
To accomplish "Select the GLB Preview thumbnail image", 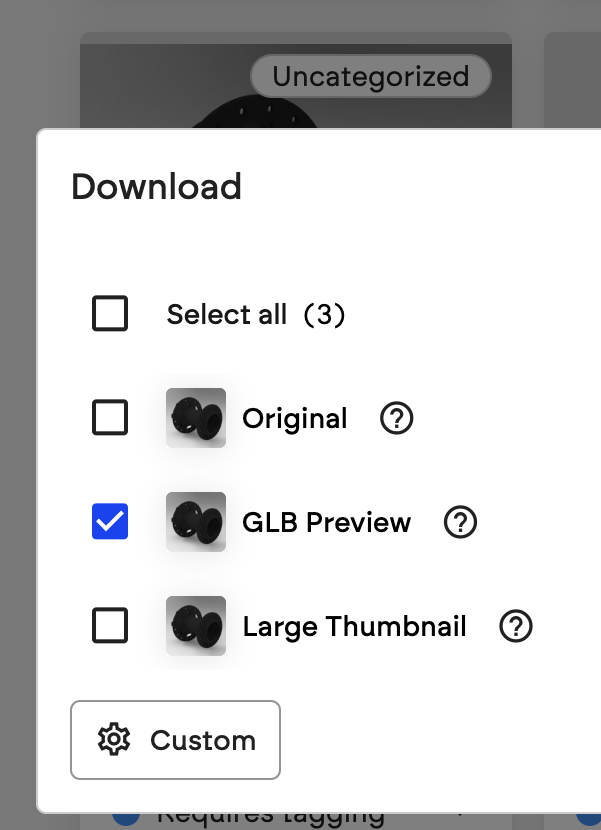I will 196,522.
